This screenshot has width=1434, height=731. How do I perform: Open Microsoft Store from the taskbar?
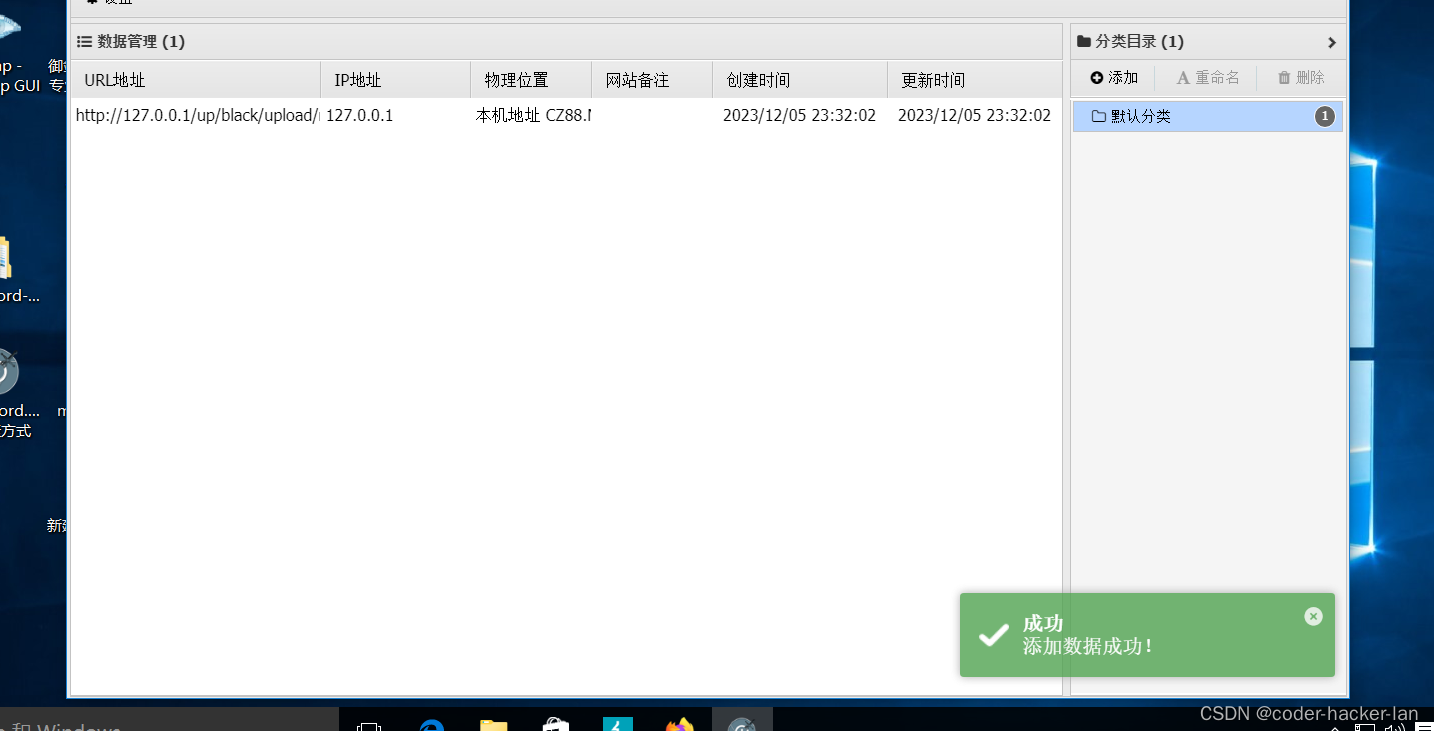pos(556,724)
